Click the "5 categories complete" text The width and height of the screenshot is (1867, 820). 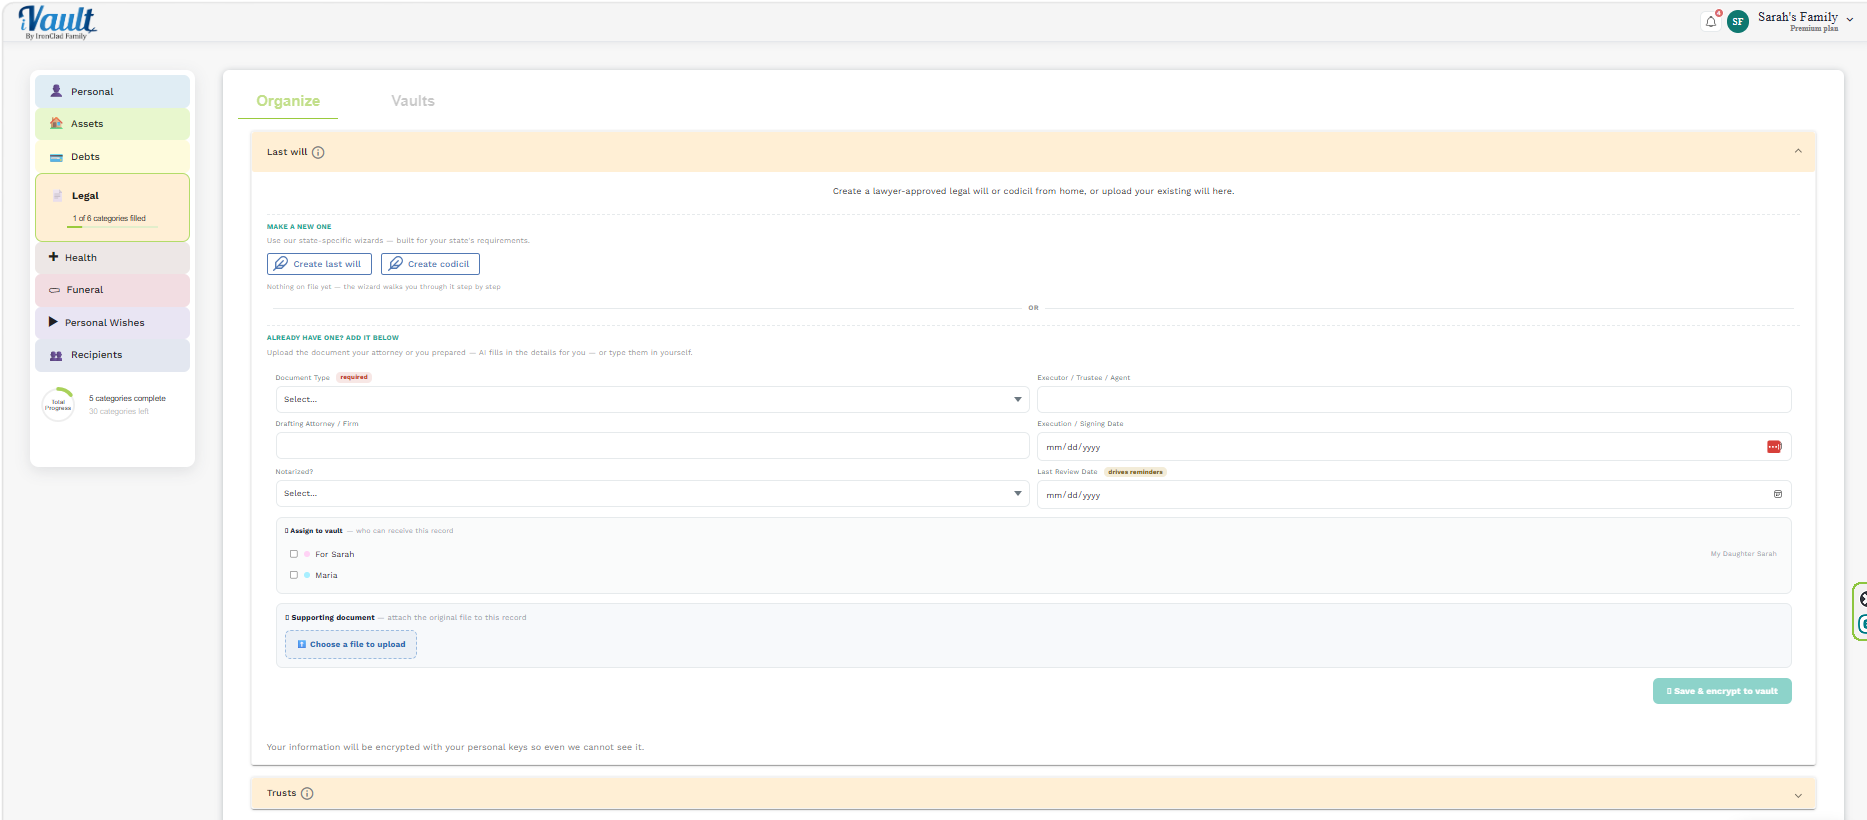tap(127, 398)
